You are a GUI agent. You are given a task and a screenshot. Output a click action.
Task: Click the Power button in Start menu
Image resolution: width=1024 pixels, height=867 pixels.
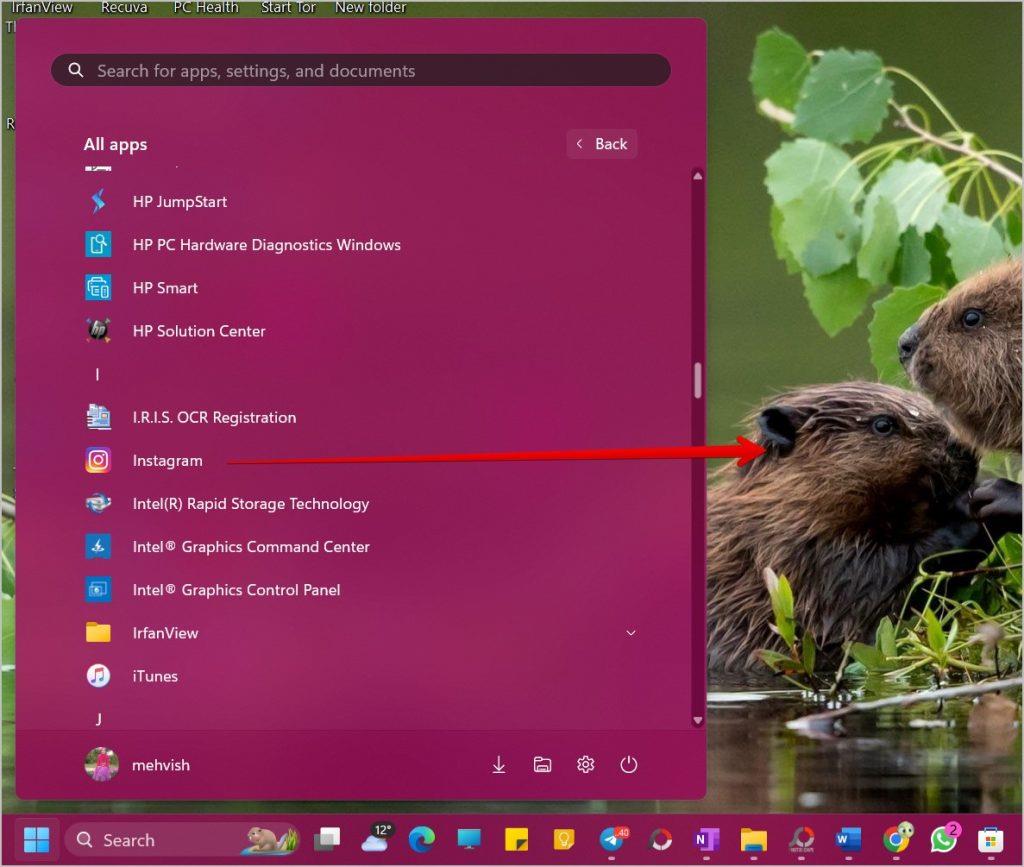click(629, 765)
